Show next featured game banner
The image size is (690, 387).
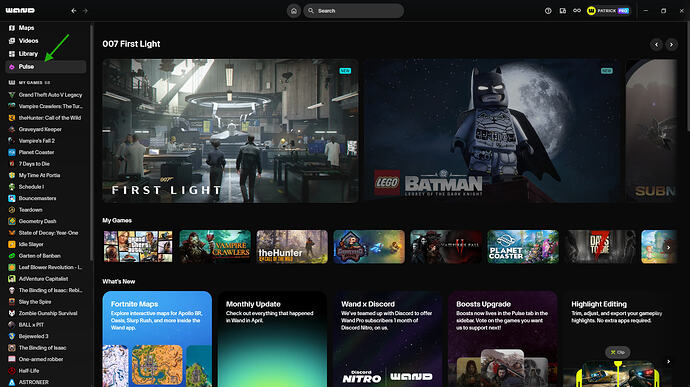(671, 44)
